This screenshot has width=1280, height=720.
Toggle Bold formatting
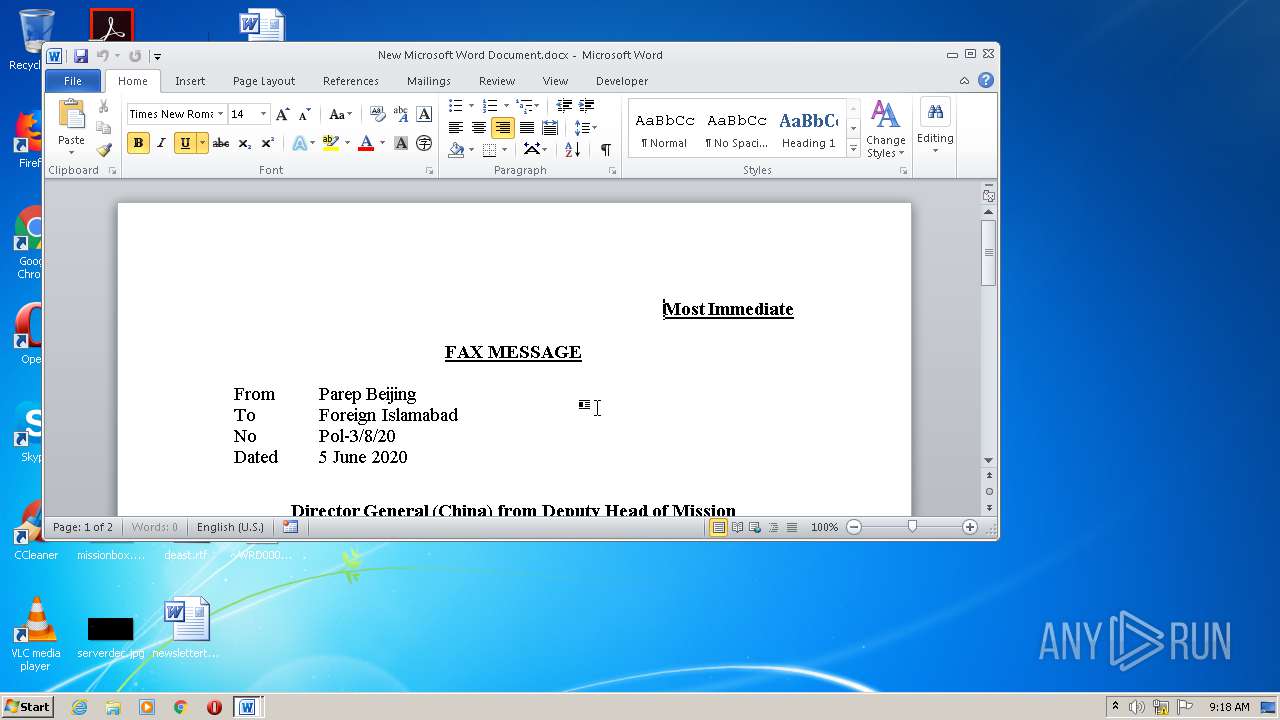[x=138, y=143]
